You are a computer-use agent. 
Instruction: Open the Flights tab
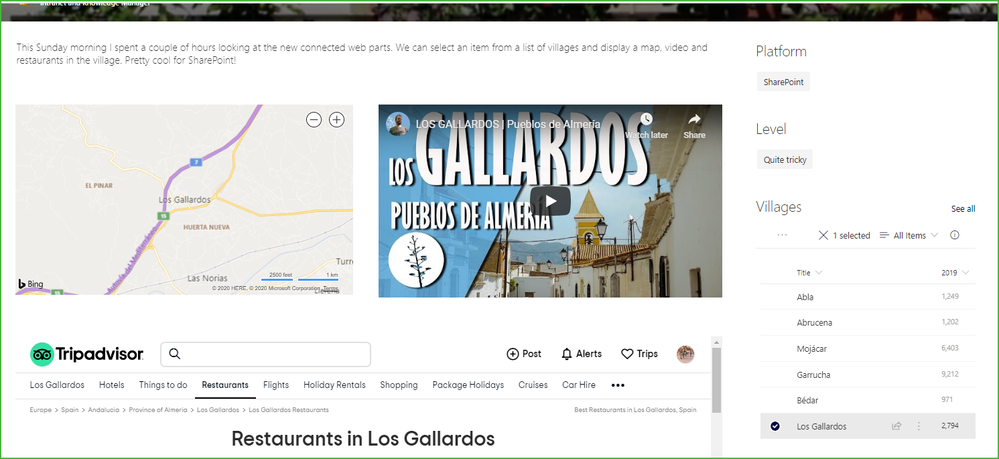276,385
